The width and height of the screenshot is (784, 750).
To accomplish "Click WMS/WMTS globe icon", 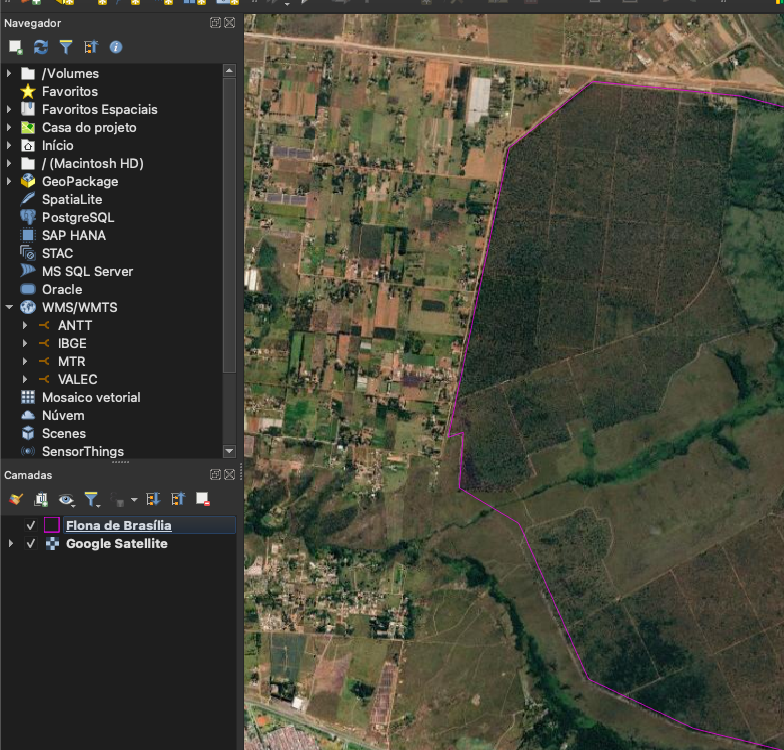I will [28, 307].
